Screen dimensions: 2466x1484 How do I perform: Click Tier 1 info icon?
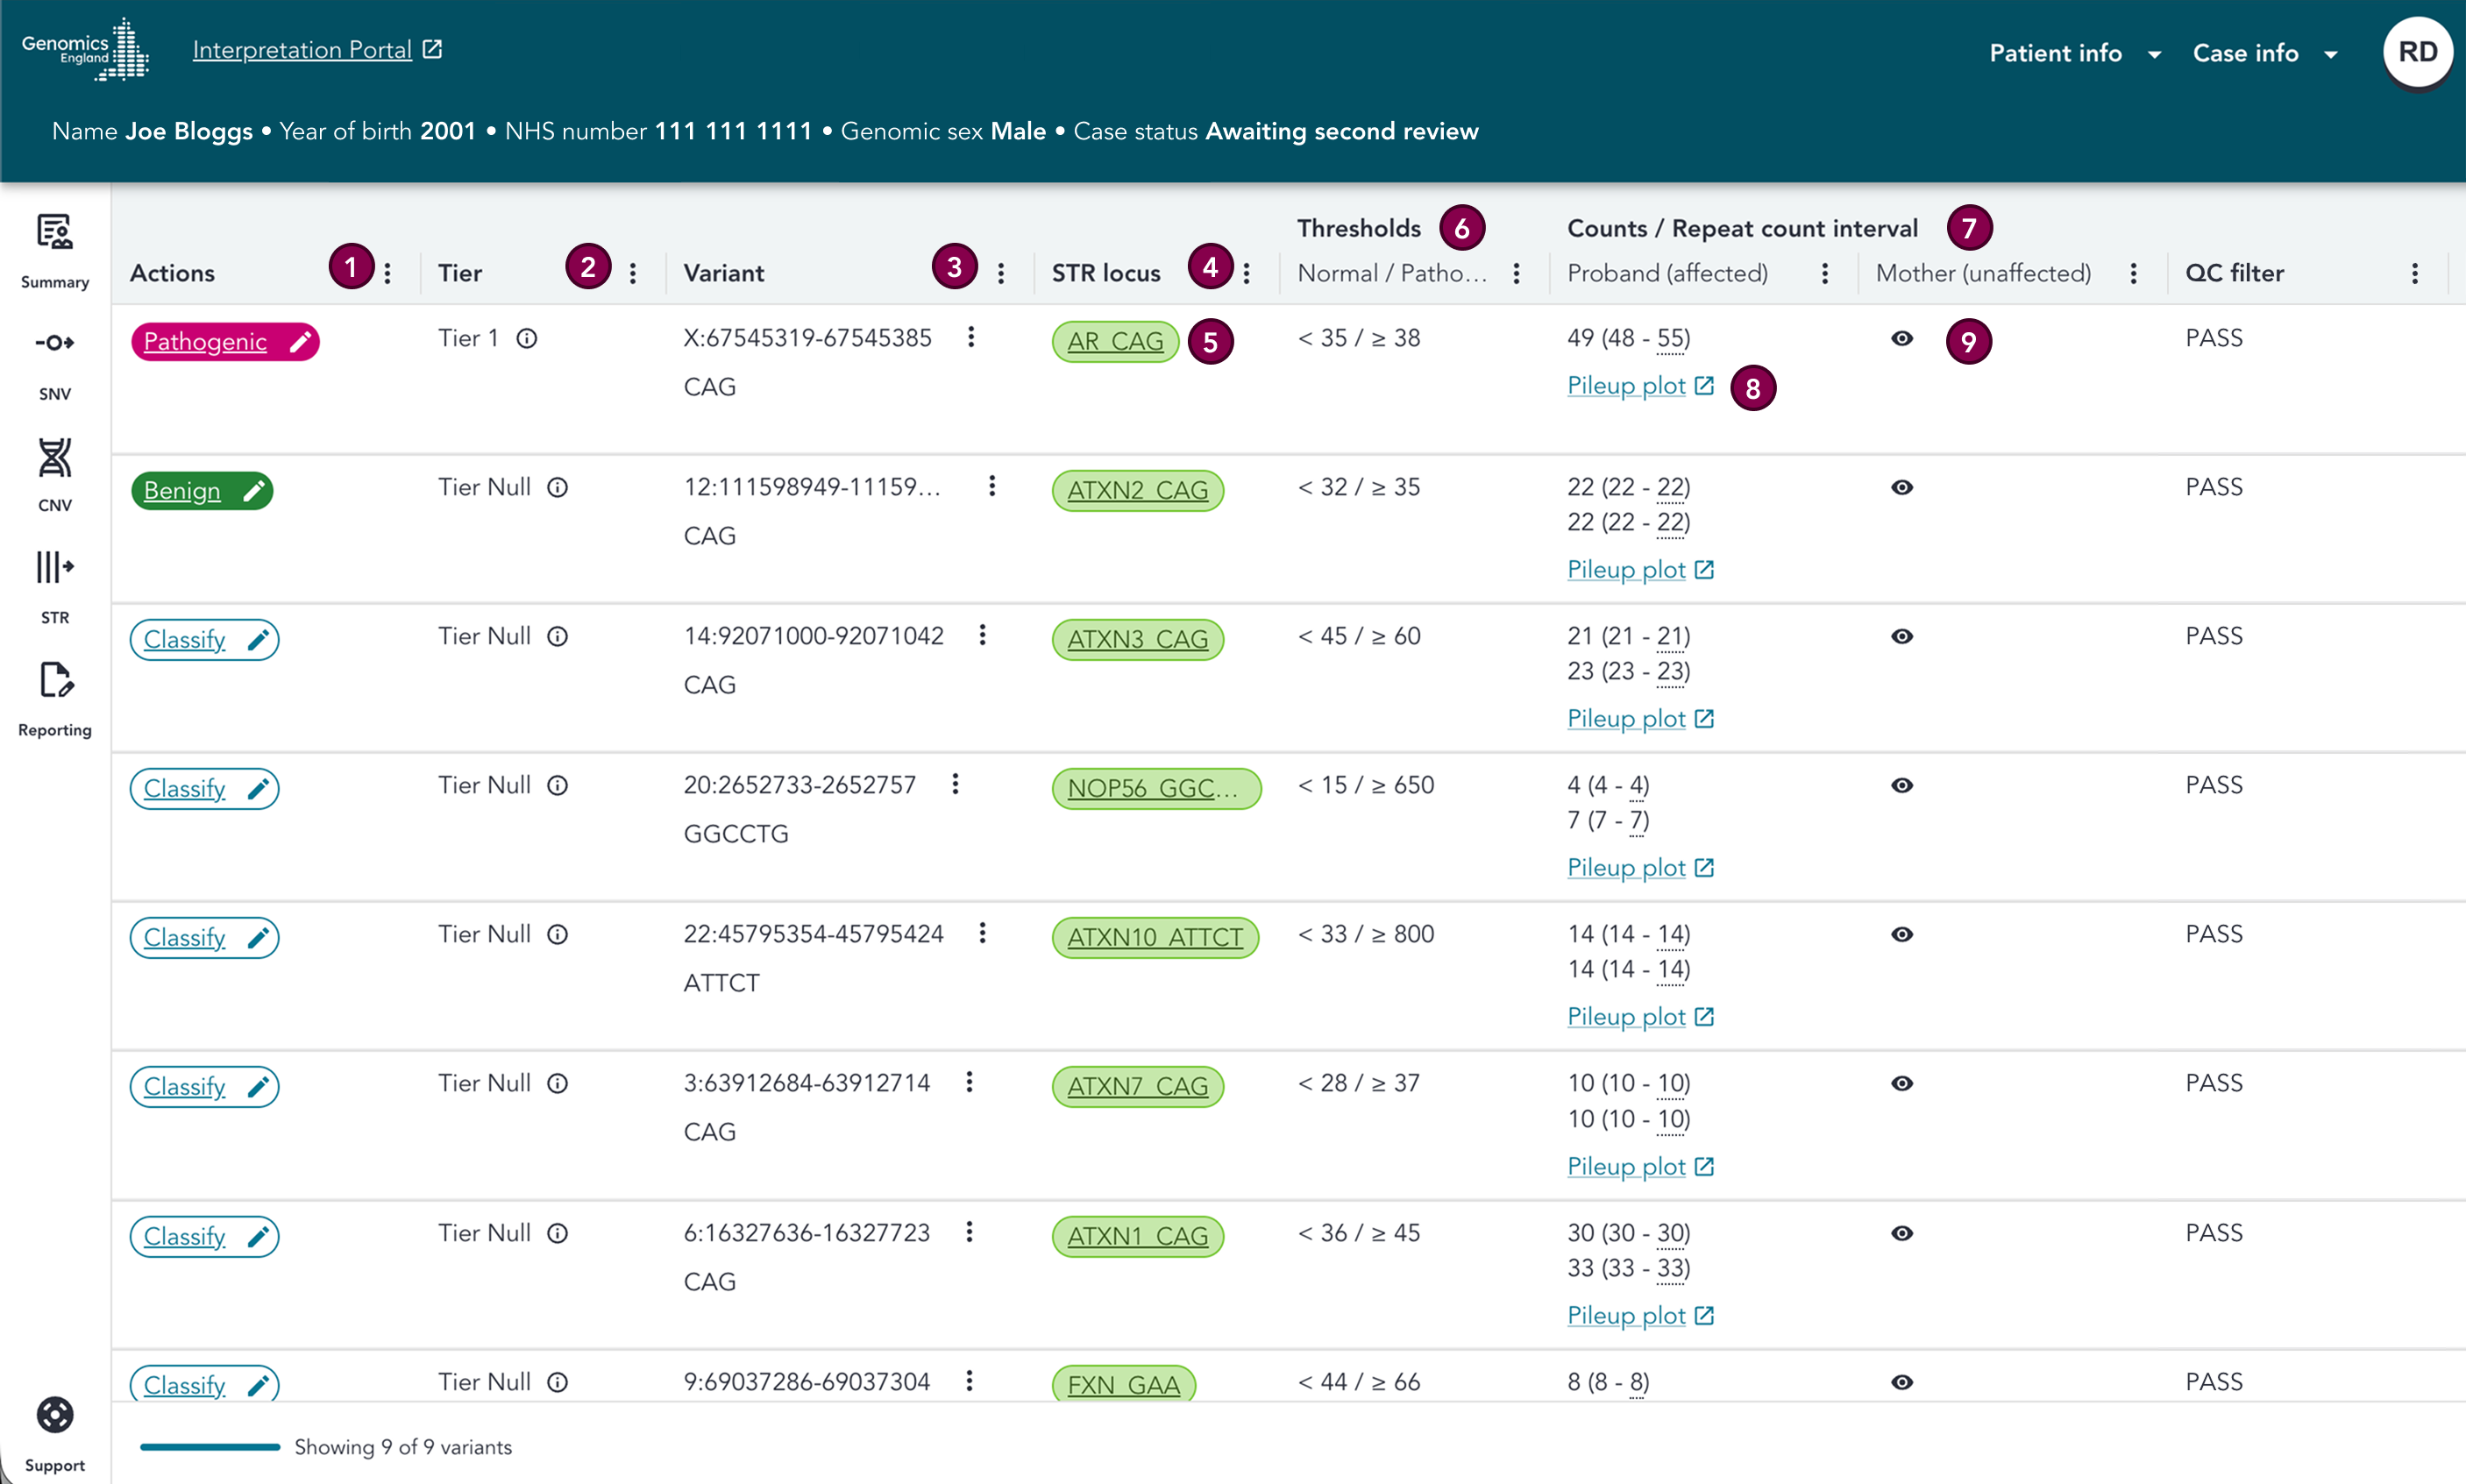pyautogui.click(x=527, y=339)
